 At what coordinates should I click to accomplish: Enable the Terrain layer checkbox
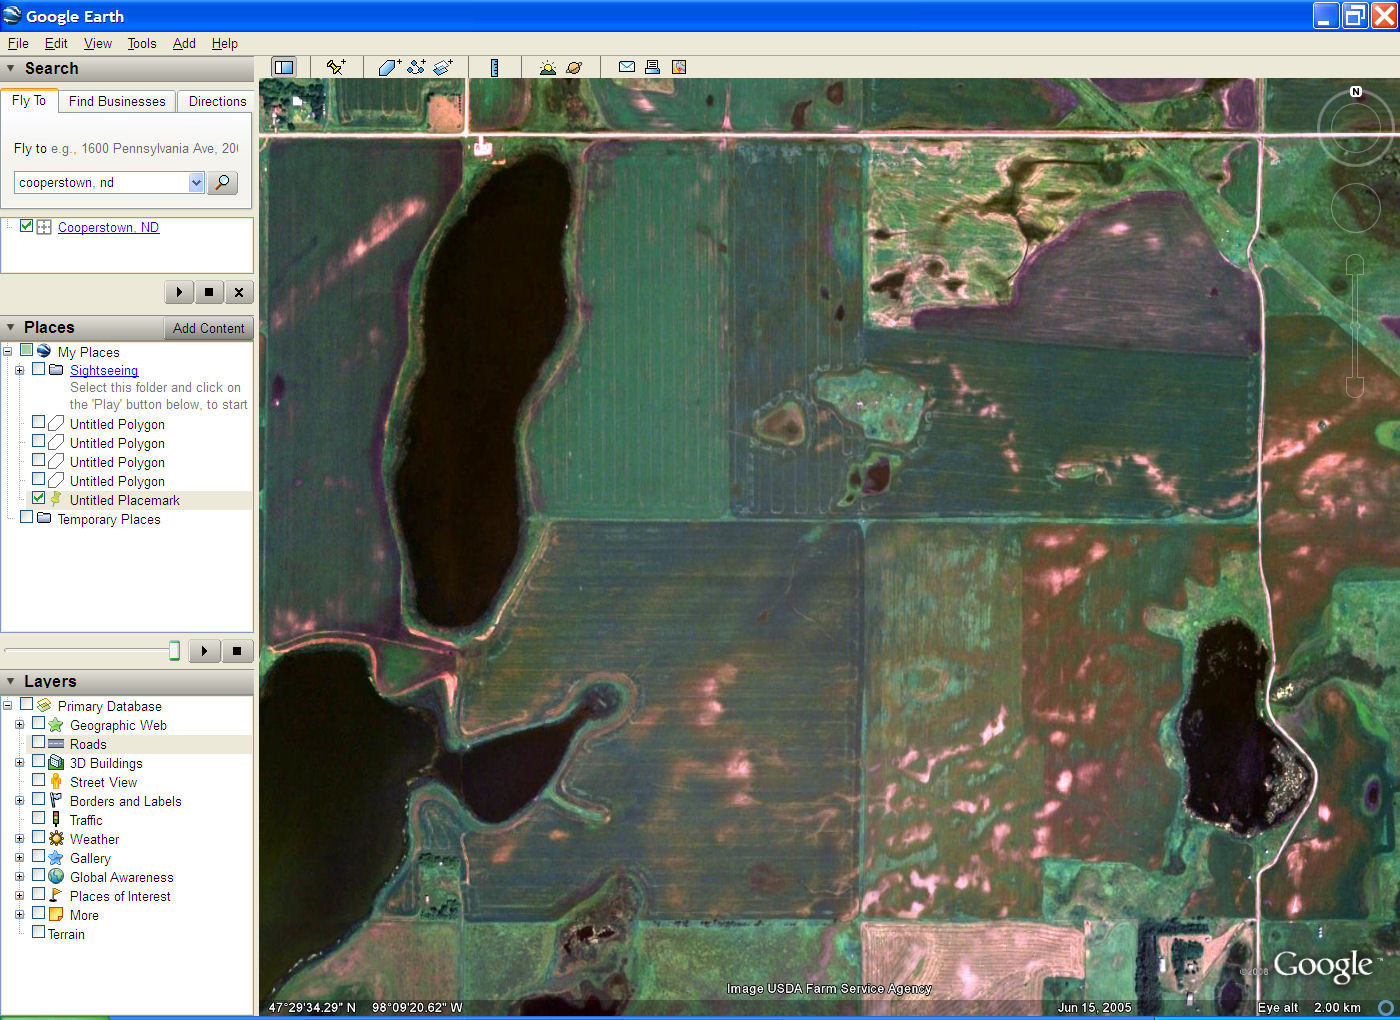click(38, 933)
